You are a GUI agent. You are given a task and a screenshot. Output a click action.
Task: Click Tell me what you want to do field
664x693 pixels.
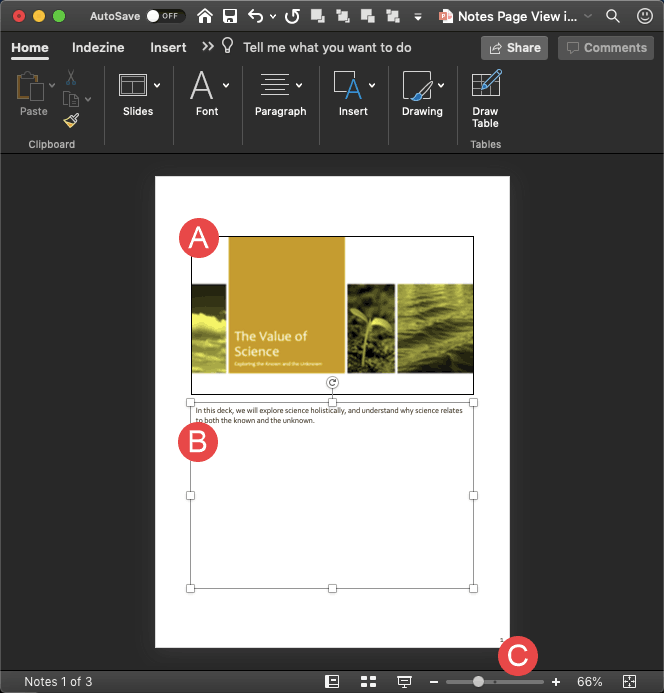coord(327,48)
